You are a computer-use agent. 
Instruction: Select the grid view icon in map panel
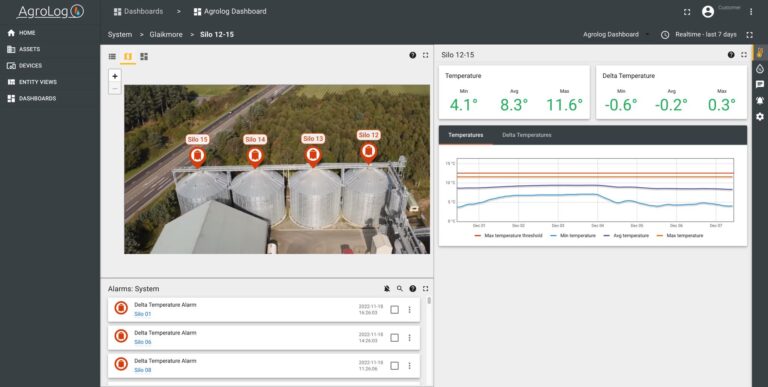tap(144, 57)
